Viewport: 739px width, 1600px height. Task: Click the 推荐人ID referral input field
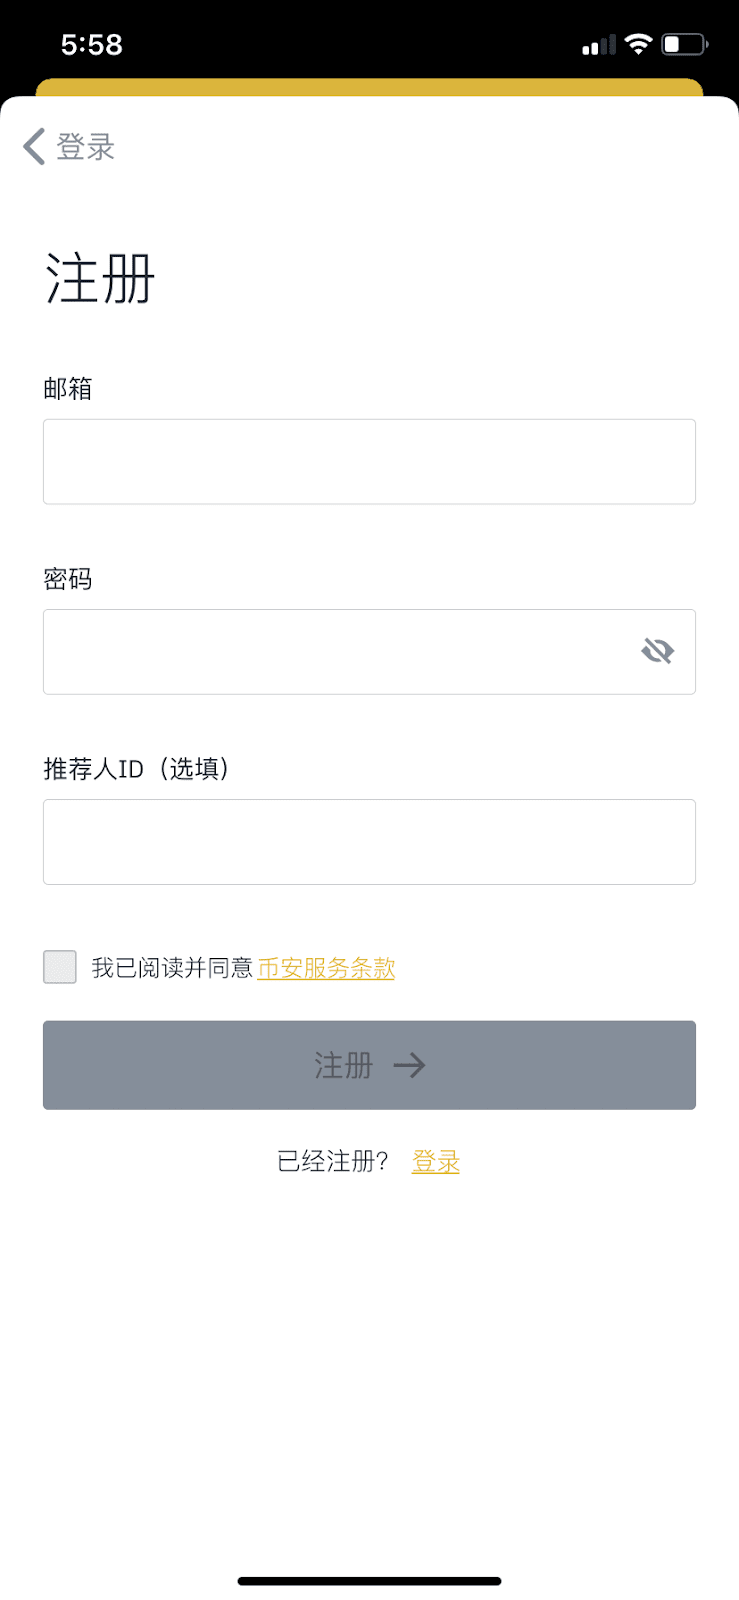[369, 842]
